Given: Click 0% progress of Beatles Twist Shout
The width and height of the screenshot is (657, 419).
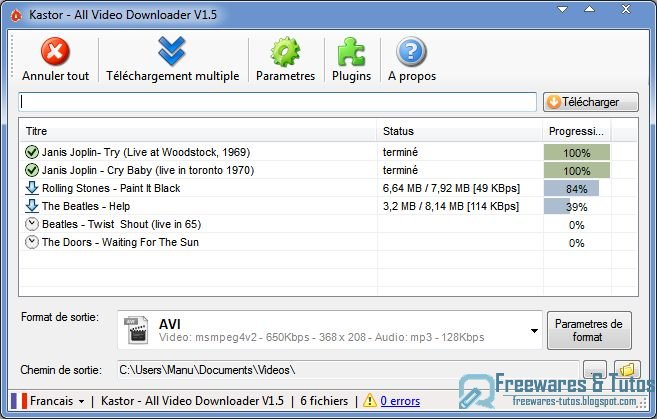Looking at the screenshot, I should pos(577,225).
